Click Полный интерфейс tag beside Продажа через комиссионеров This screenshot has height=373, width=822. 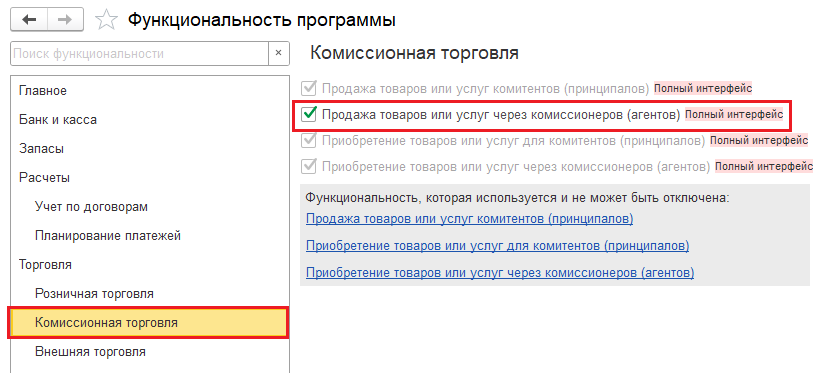pos(734,114)
